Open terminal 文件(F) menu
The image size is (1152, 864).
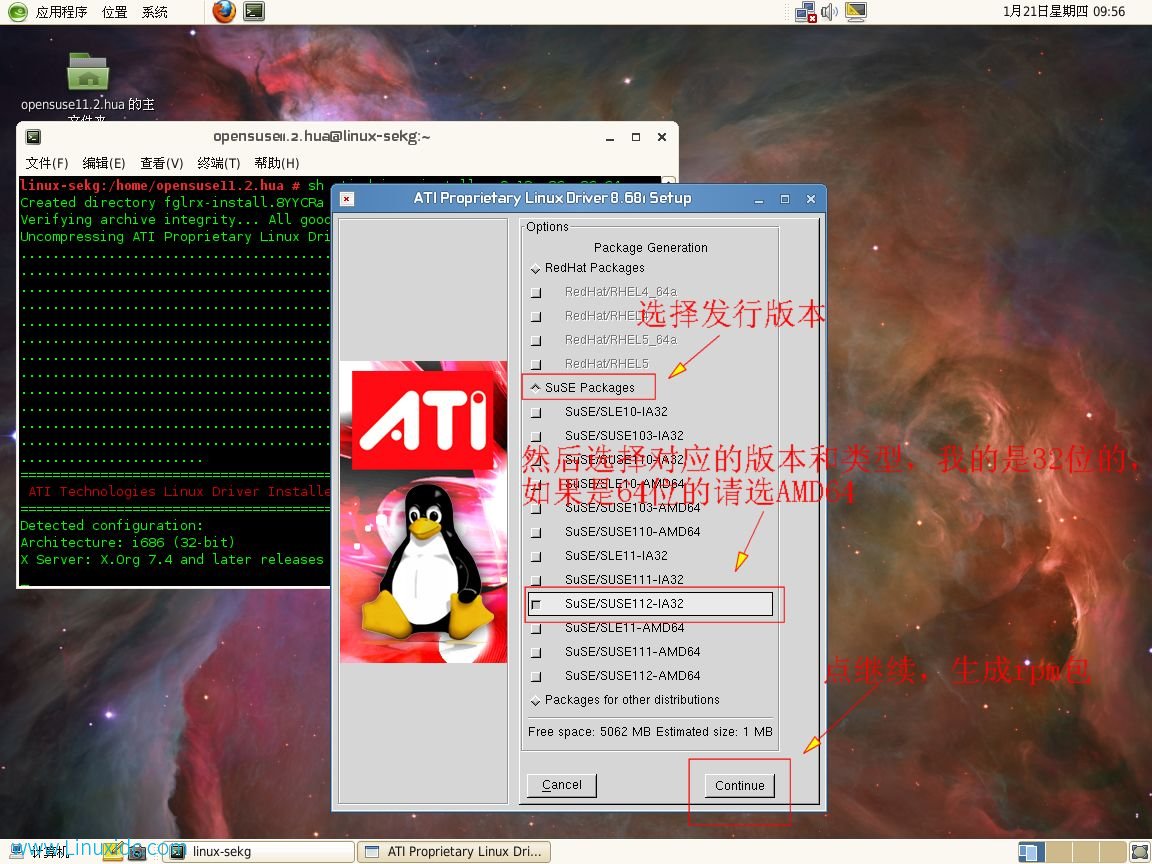[46, 163]
